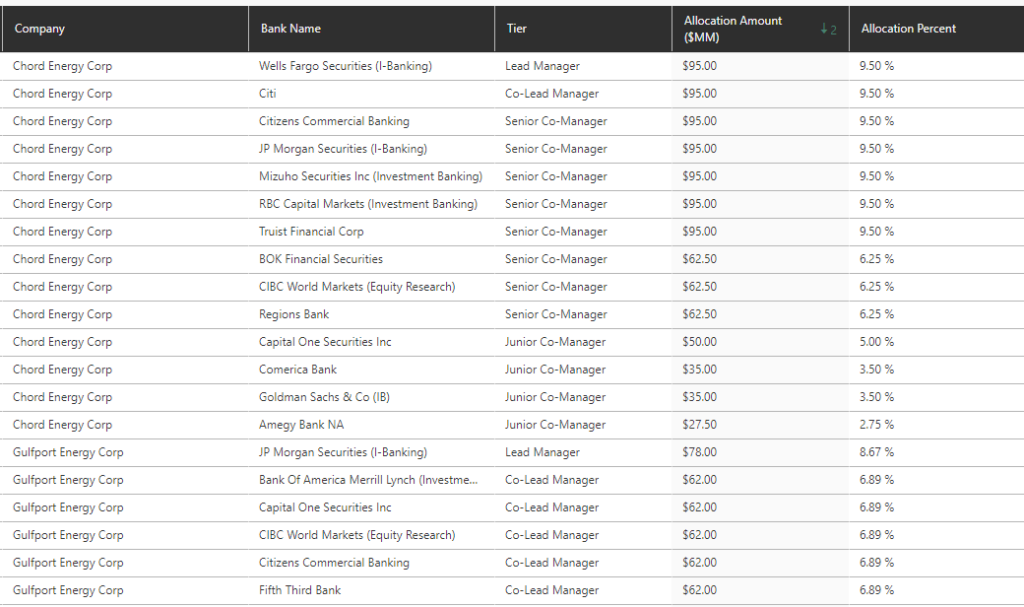Click the Goldman Sachs & Co (IB) cell

(x=324, y=397)
